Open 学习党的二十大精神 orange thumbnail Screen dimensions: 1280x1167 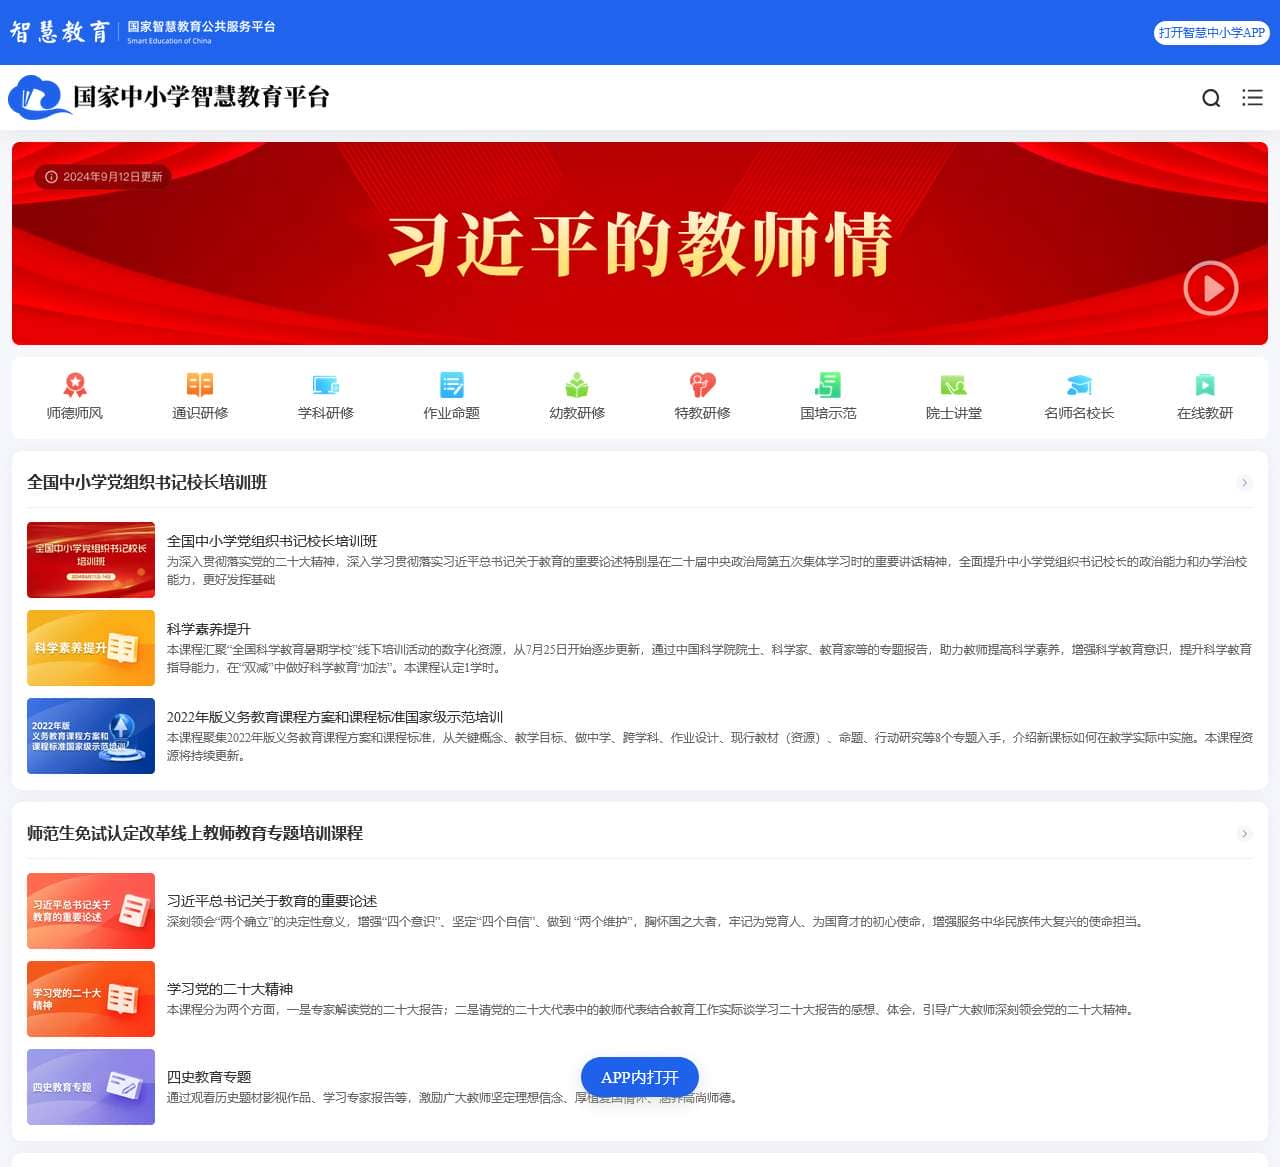pos(91,999)
